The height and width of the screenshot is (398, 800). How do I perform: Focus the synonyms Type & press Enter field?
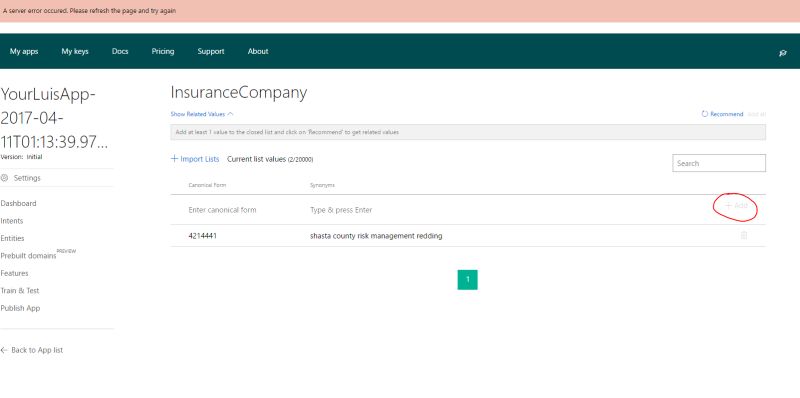tap(341, 210)
